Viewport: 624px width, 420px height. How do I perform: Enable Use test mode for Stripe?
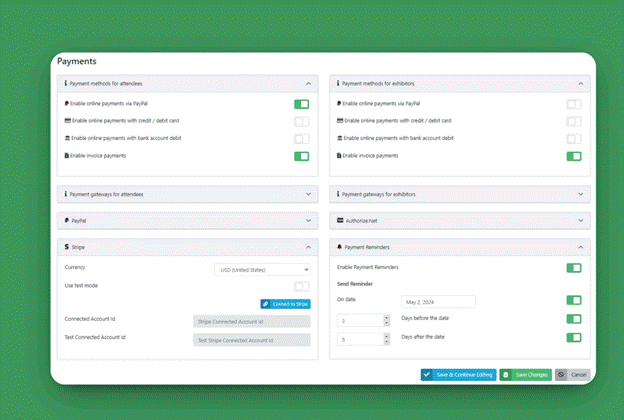301,286
